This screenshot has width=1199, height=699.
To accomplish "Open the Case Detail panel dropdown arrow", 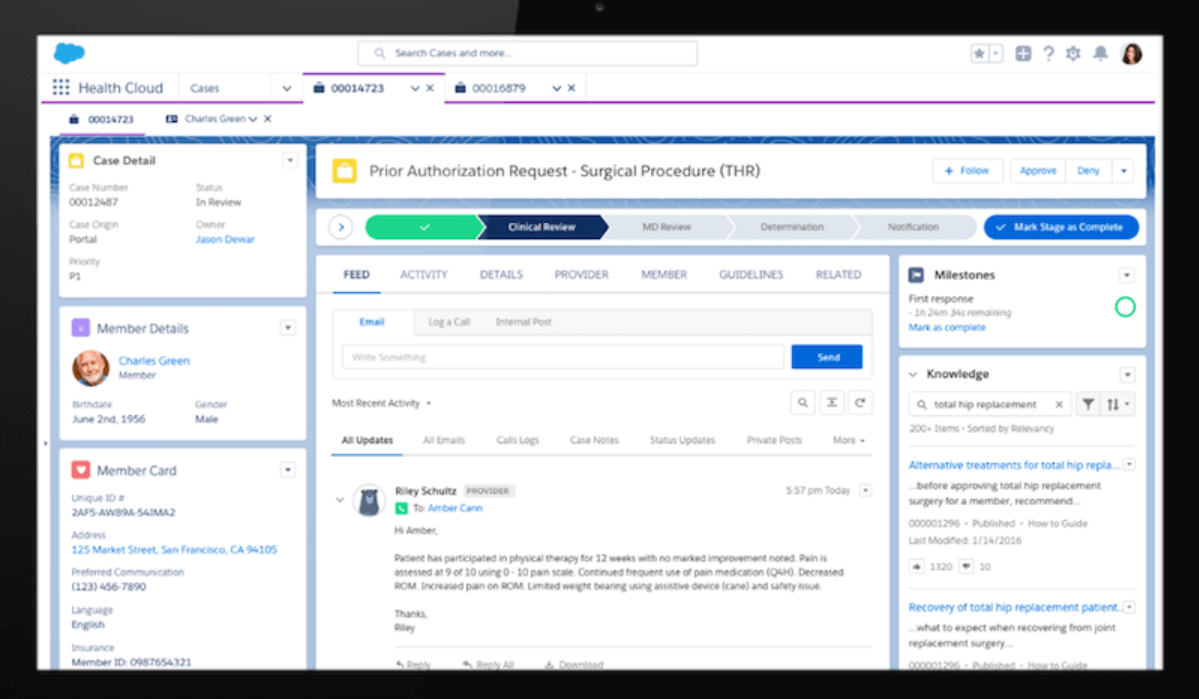I will coord(290,160).
